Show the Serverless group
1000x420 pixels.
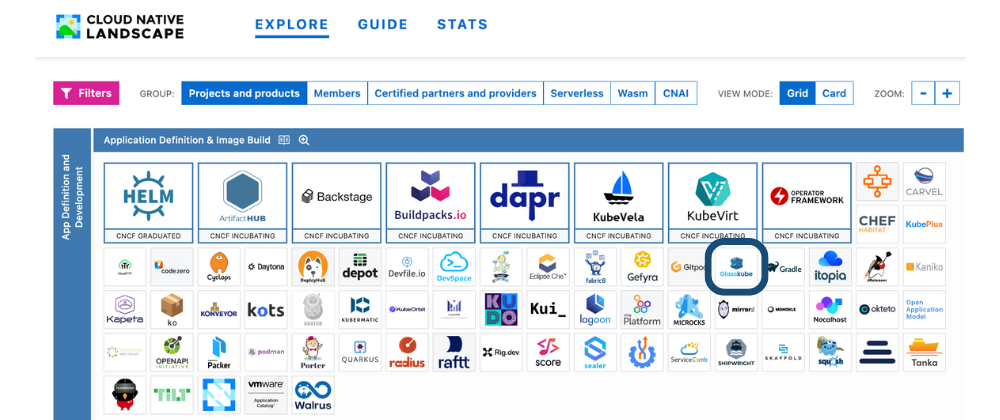click(x=577, y=93)
